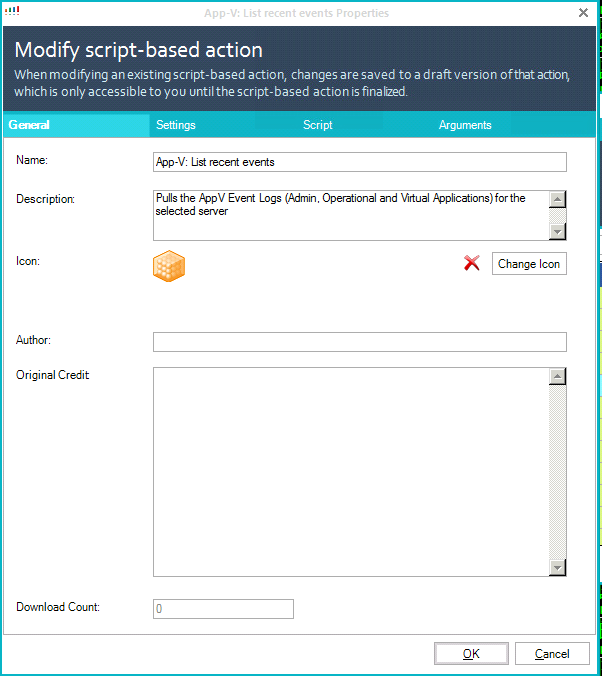Click inside the Description text box
This screenshot has height=676, width=602.
coord(350,214)
